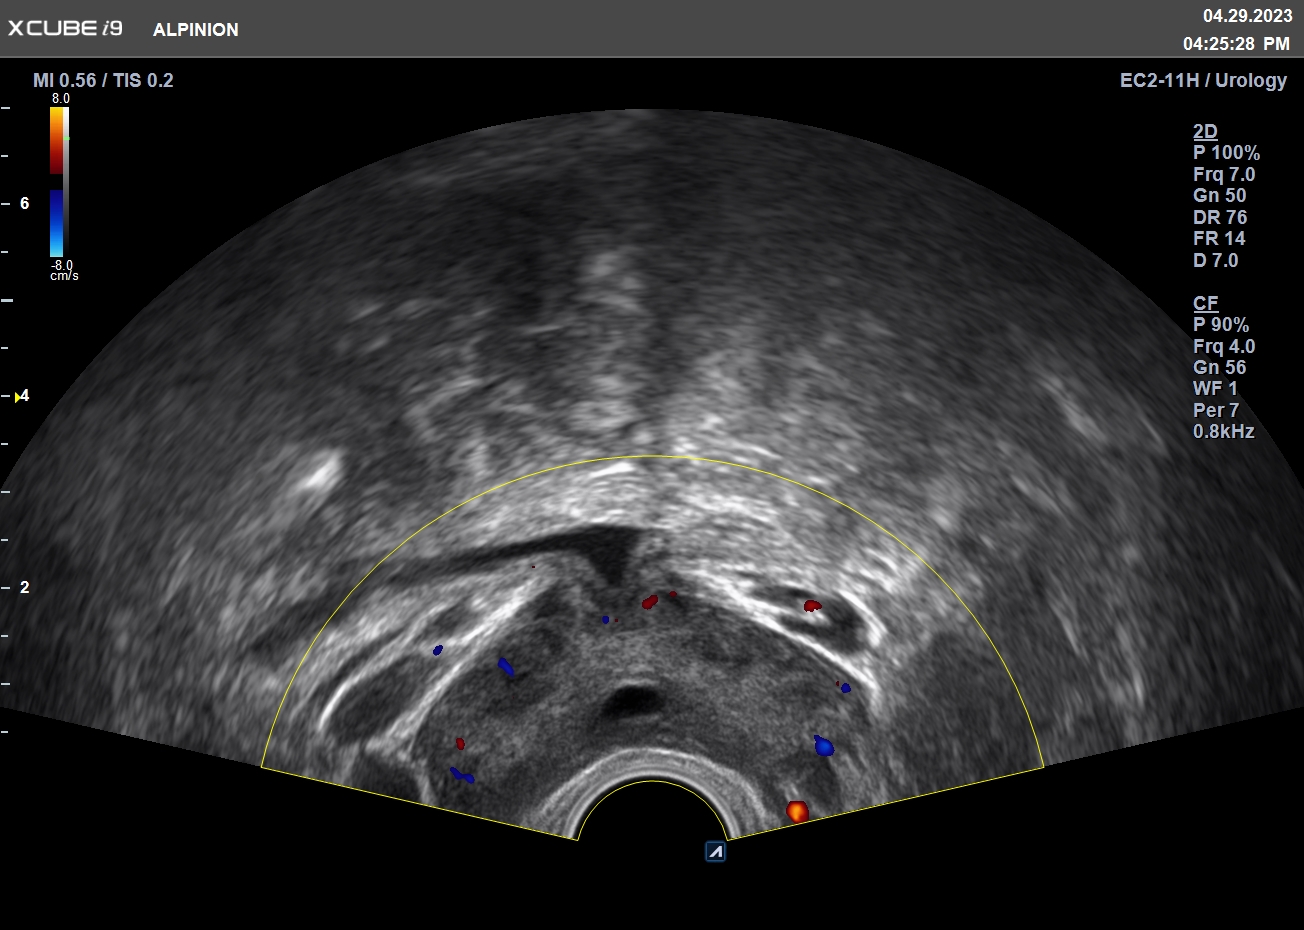Click the XCUBE i9 logo
1304x930 pixels.
65,29
